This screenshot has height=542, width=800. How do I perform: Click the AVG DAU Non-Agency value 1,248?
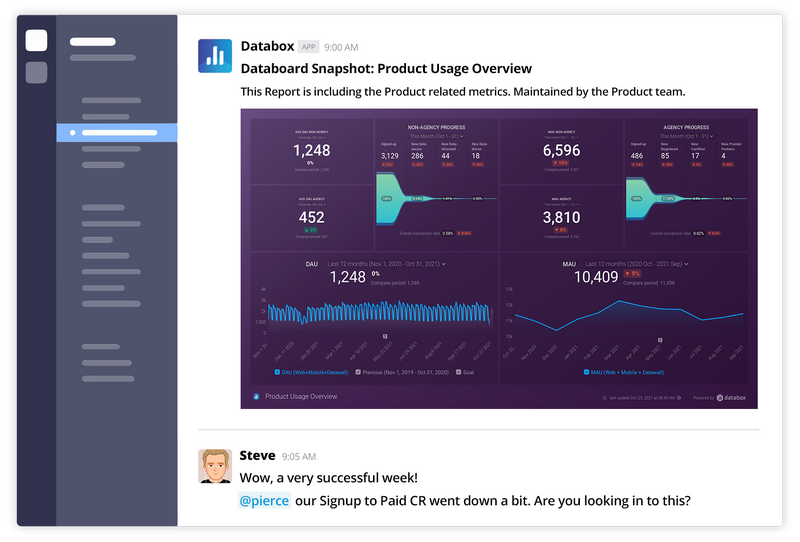(x=312, y=151)
